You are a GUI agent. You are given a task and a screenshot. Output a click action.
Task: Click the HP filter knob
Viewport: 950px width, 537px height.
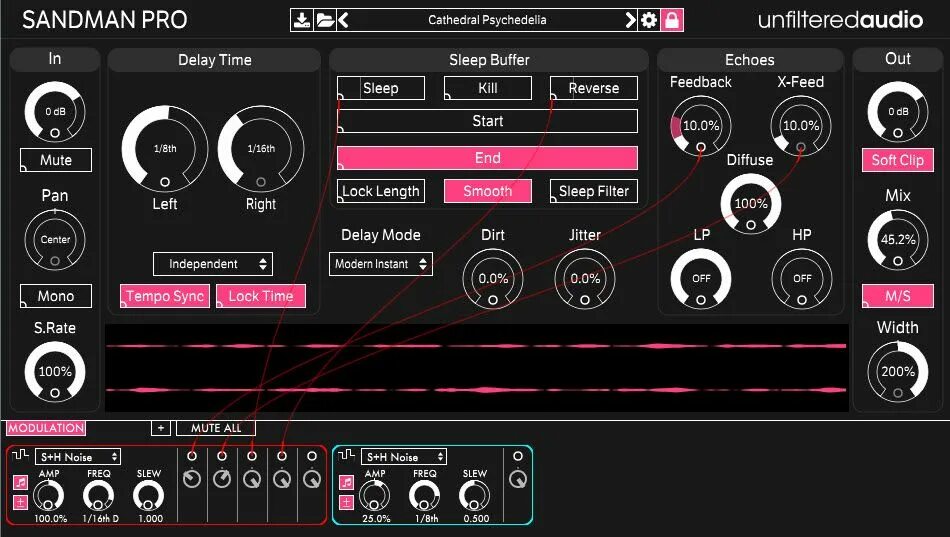coord(802,278)
